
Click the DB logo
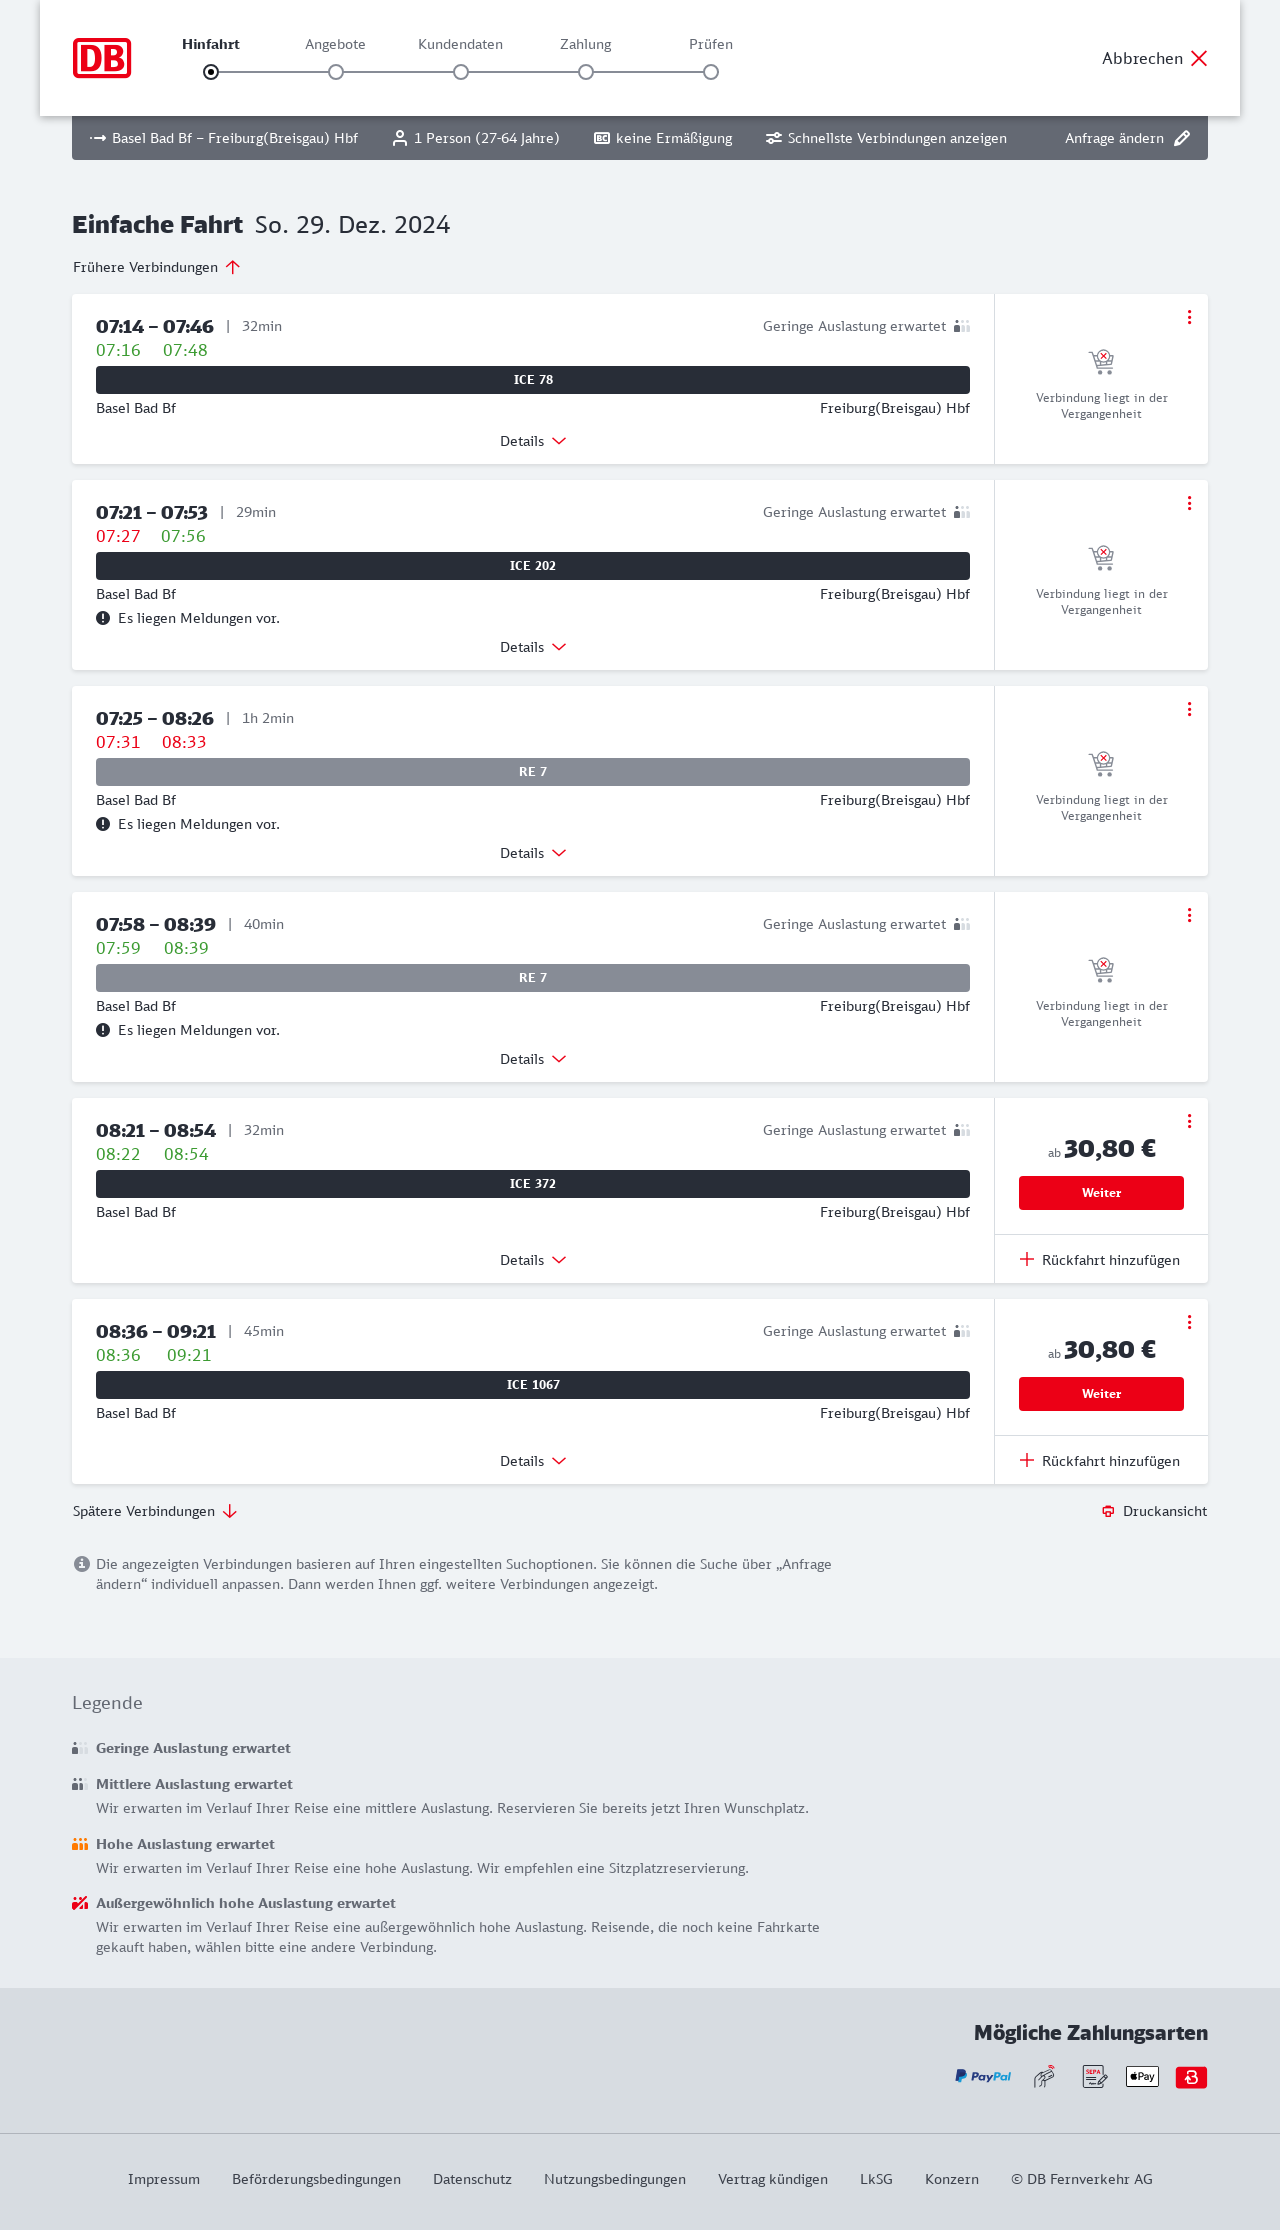pyautogui.click(x=102, y=58)
